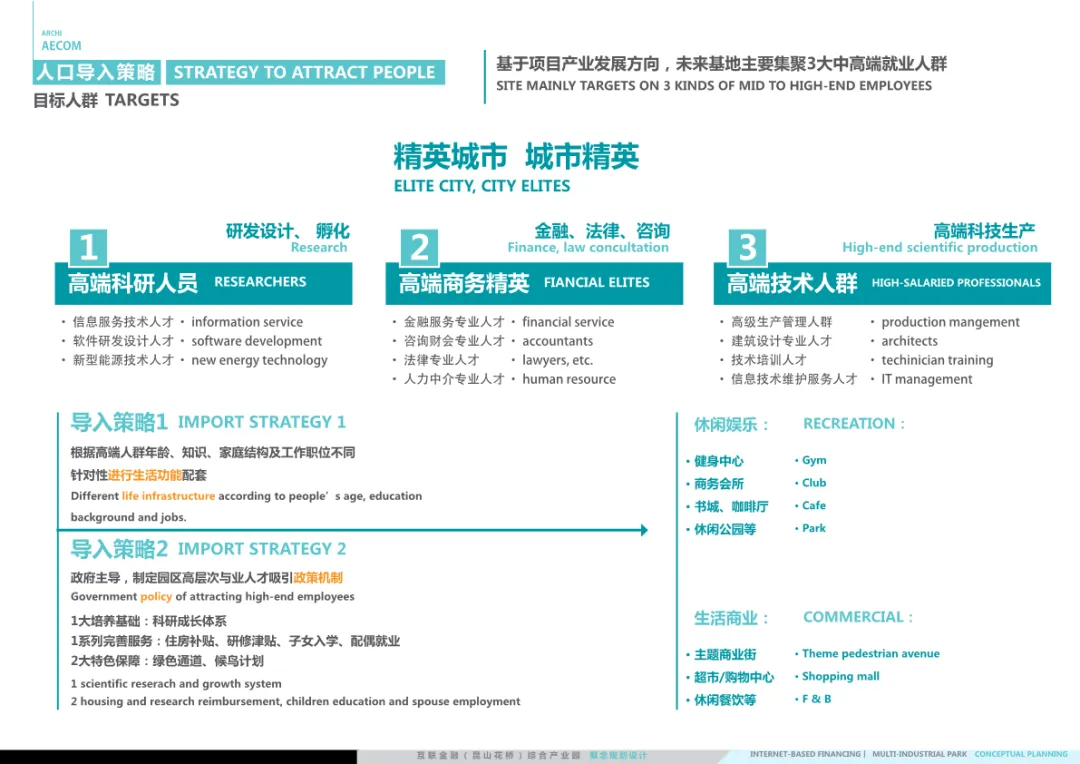Click 'human resource' list item
The width and height of the screenshot is (1080, 764).
569,379
